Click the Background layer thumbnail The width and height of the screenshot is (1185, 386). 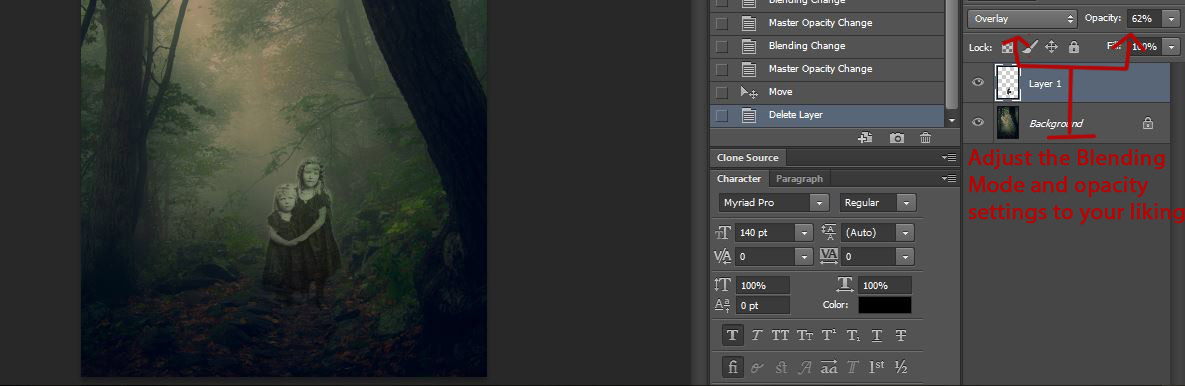1008,122
